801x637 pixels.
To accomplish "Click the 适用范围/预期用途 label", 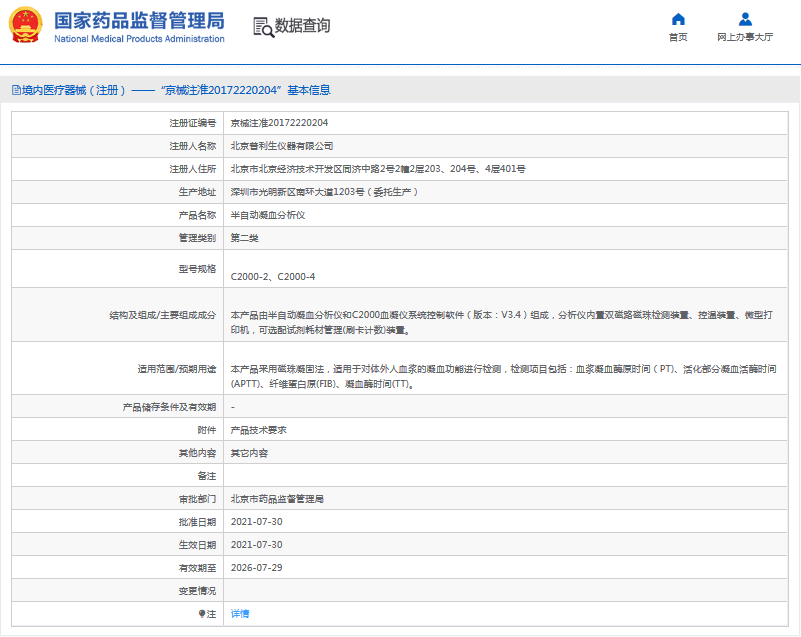I will click(x=177, y=369).
